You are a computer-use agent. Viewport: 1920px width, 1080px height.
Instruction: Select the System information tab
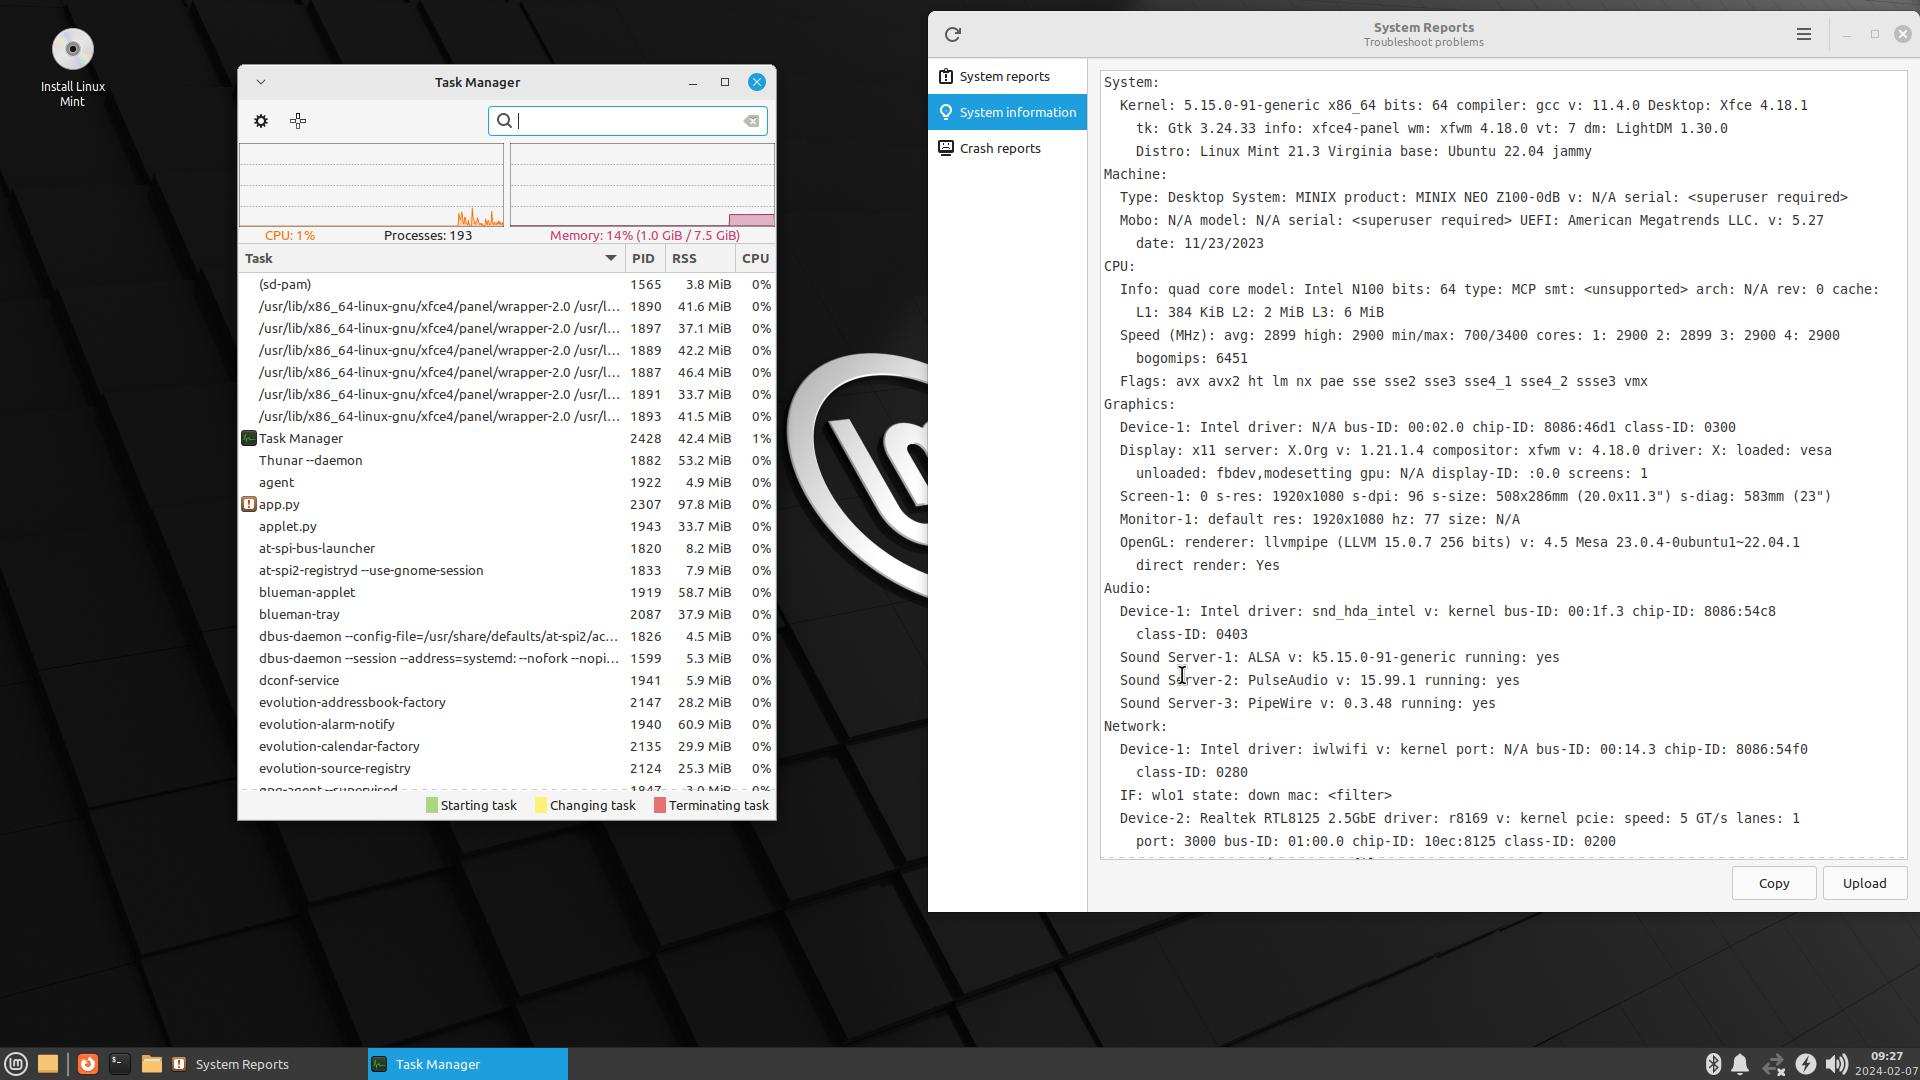1008,112
